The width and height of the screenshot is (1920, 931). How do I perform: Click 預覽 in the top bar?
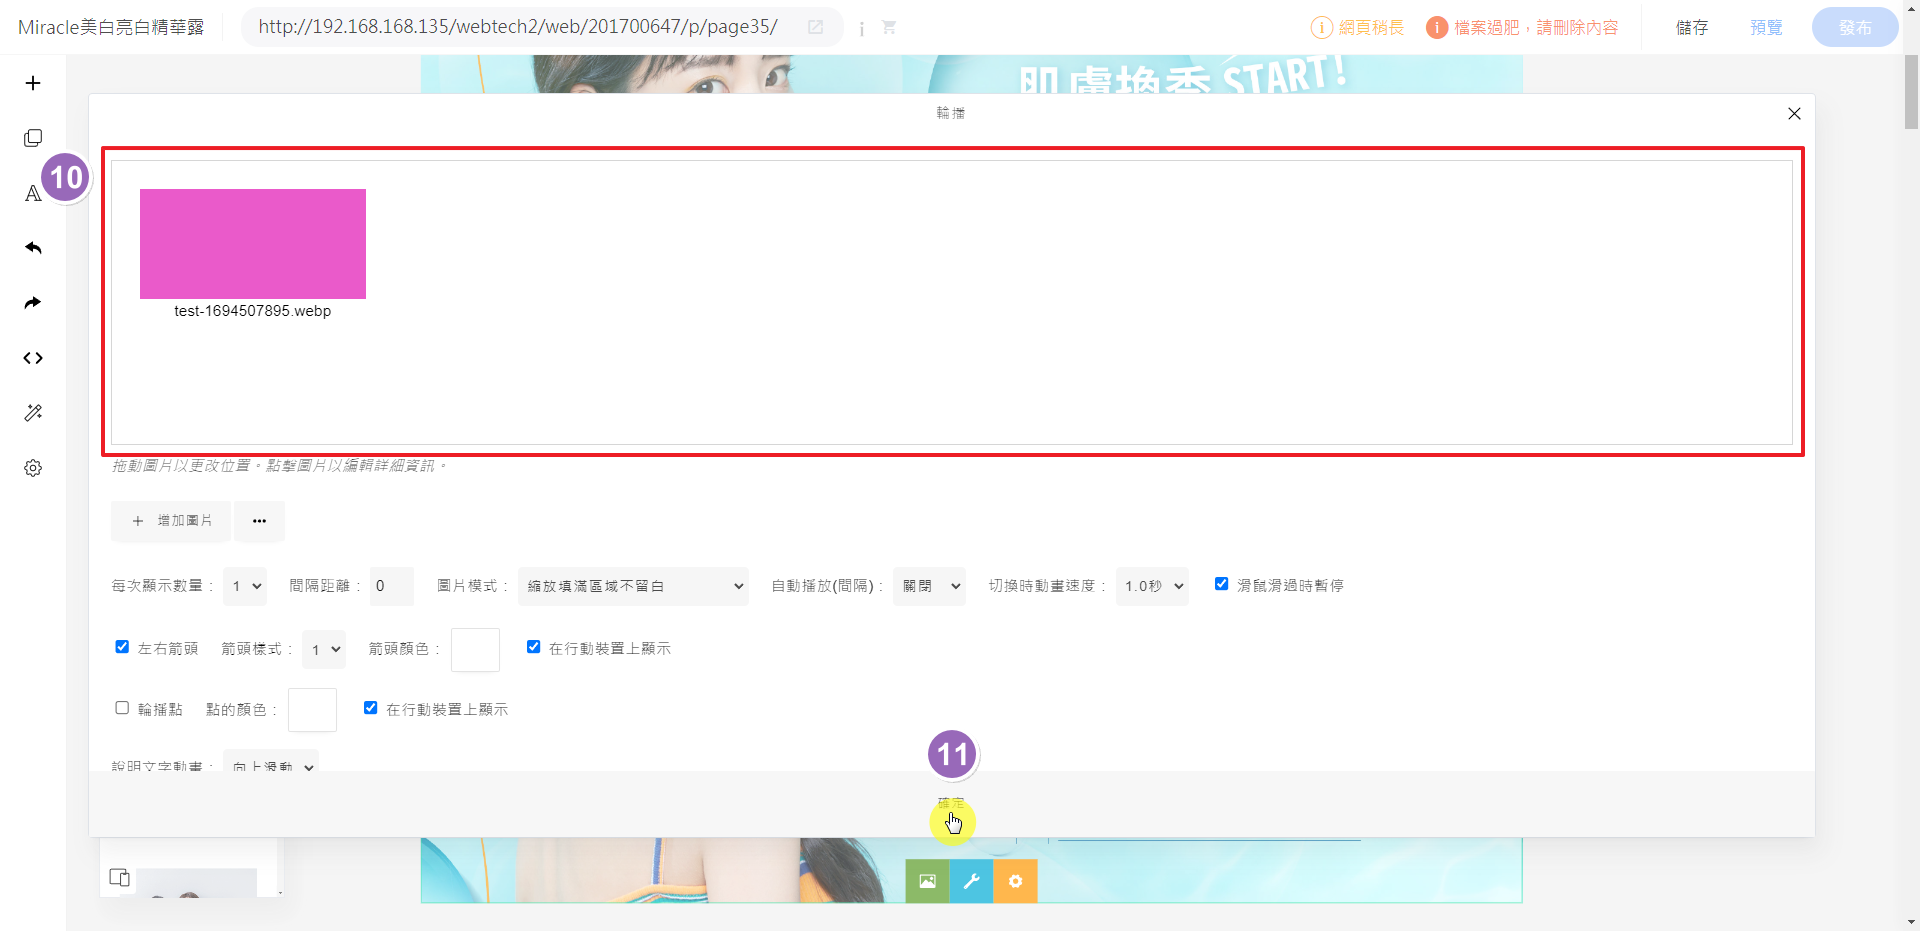click(1766, 28)
